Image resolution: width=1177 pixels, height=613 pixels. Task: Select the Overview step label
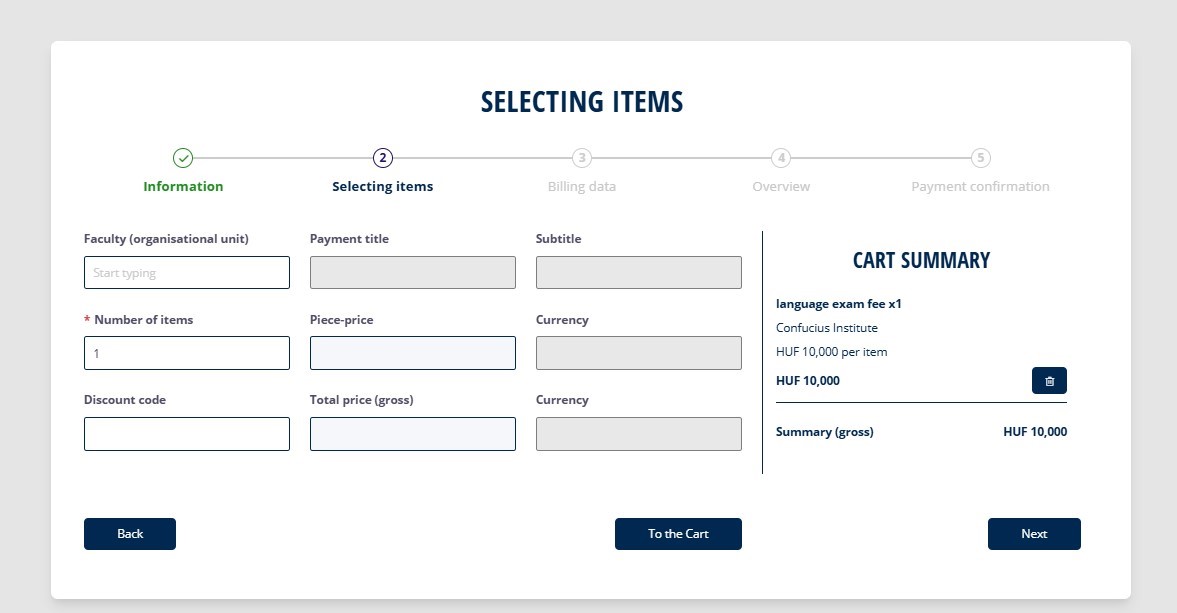coord(781,187)
